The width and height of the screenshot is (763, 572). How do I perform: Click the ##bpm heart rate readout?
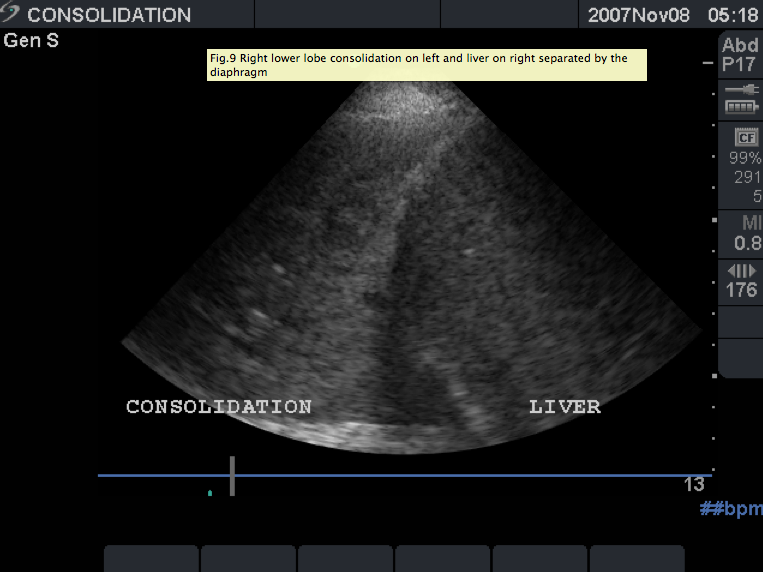[x=731, y=509]
